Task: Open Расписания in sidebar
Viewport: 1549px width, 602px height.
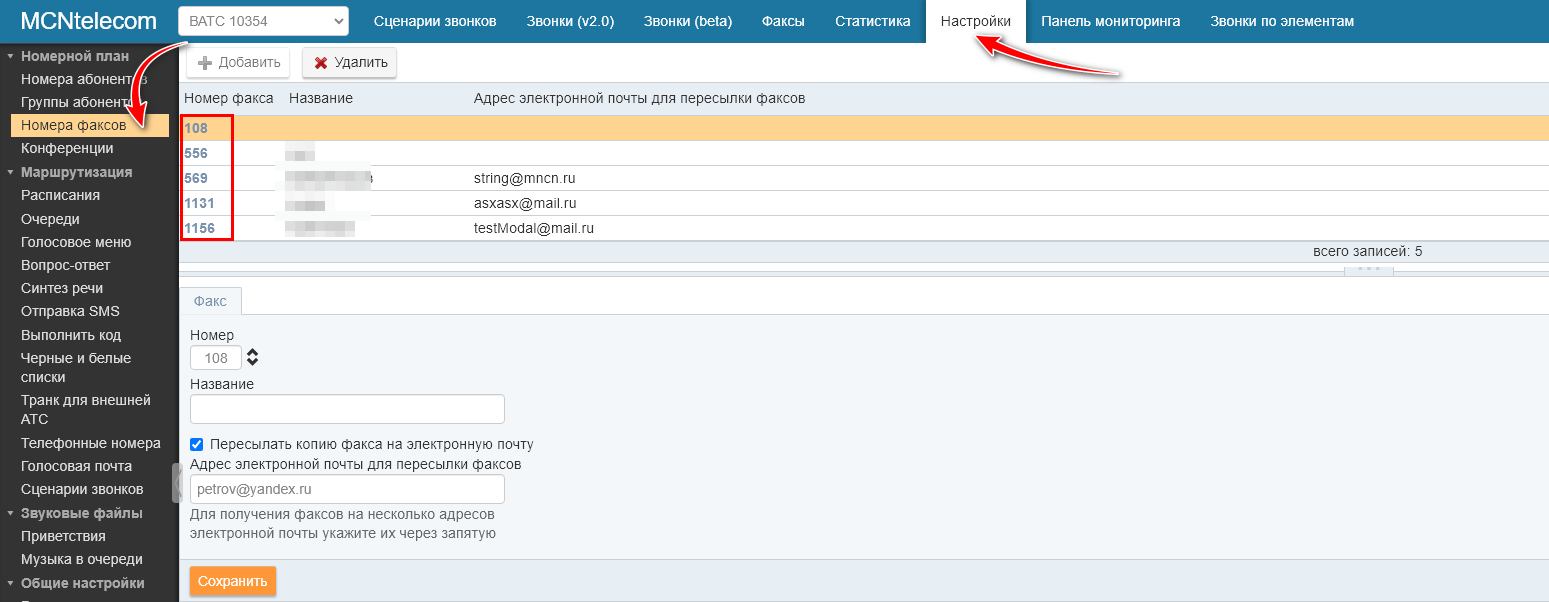Action: [60, 195]
